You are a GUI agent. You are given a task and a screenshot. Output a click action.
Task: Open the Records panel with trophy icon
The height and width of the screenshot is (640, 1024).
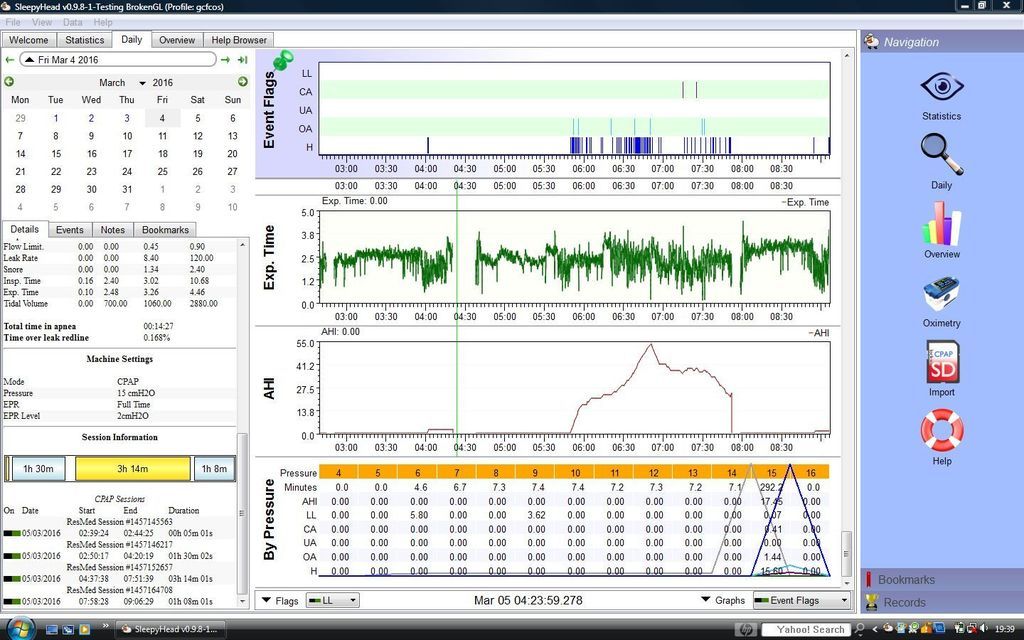tap(942, 602)
